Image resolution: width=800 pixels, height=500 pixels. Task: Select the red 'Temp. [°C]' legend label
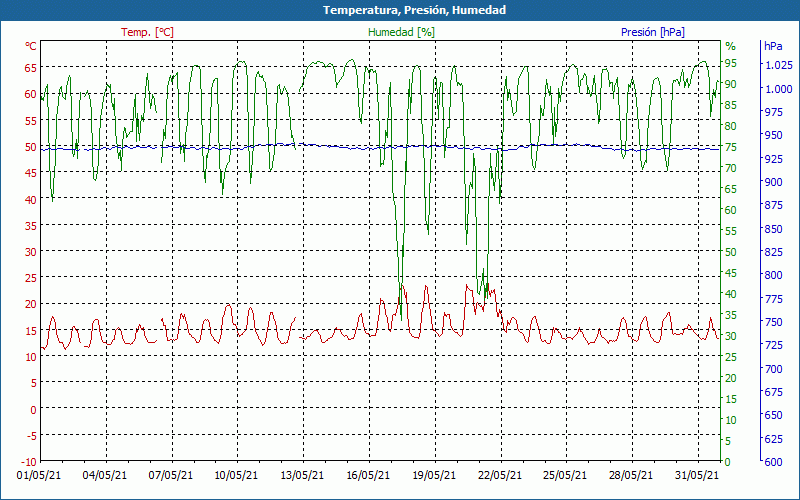click(147, 32)
